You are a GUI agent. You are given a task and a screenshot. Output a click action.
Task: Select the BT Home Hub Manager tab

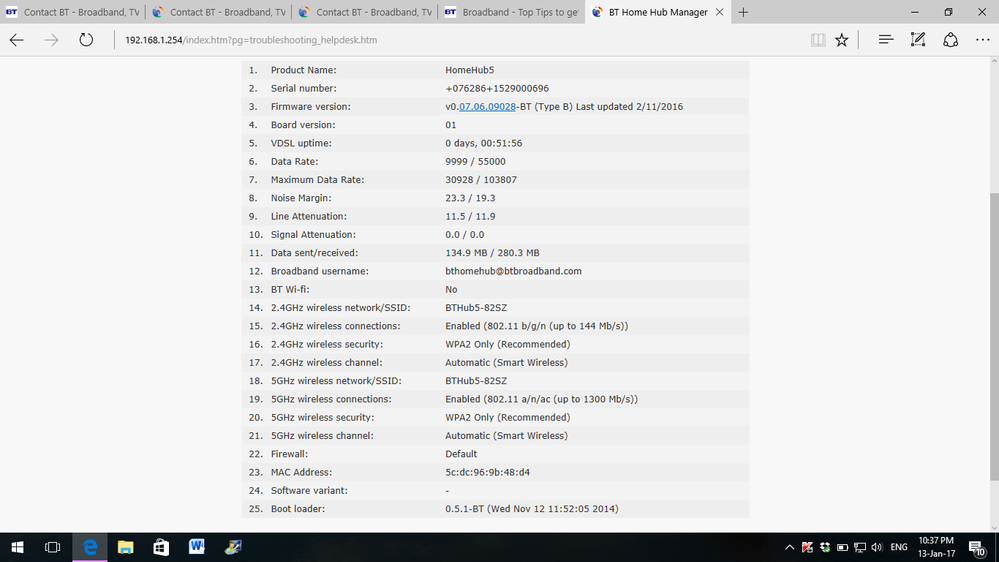650,12
